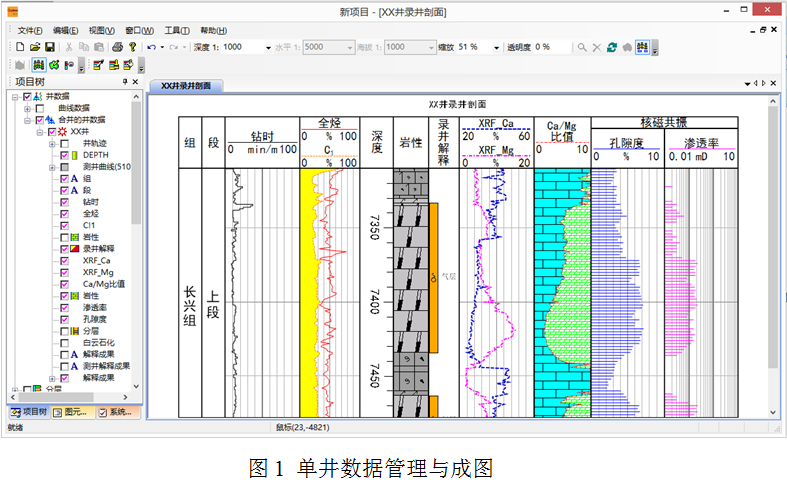Viewport: 787px width, 480px height.
Task: Click the green refresh icon
Action: tap(612, 47)
